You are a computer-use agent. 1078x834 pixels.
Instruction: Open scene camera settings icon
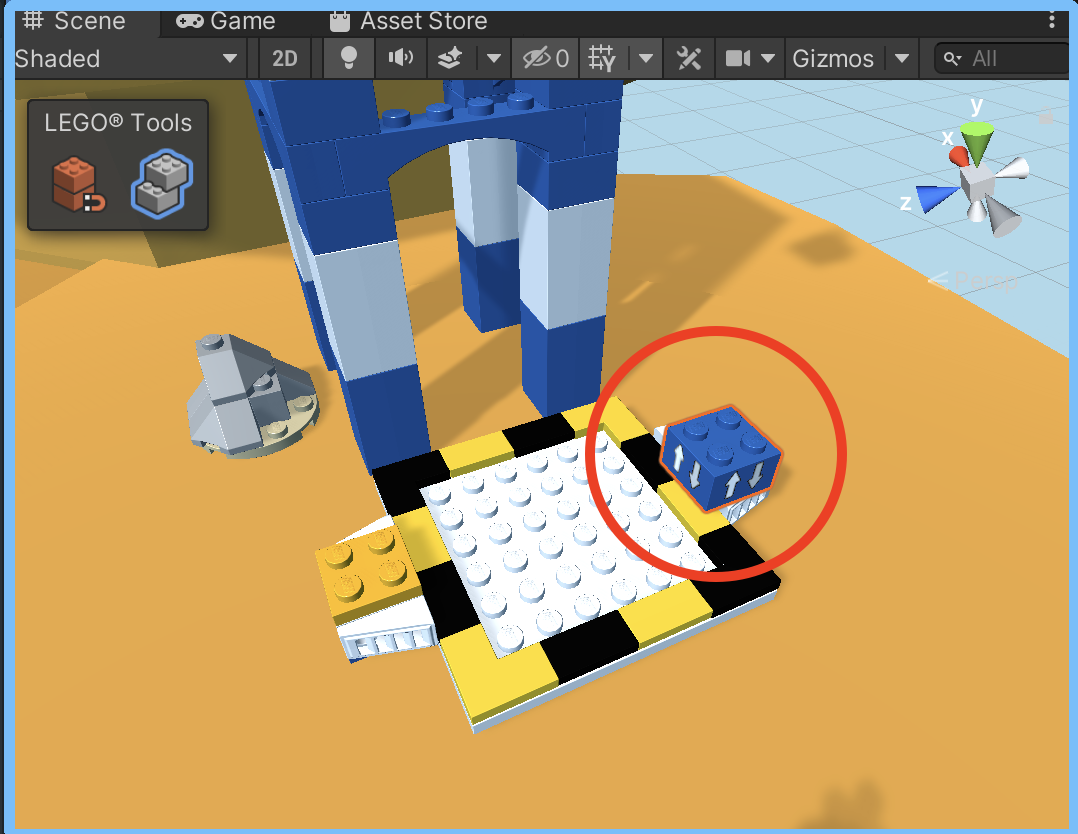point(738,59)
